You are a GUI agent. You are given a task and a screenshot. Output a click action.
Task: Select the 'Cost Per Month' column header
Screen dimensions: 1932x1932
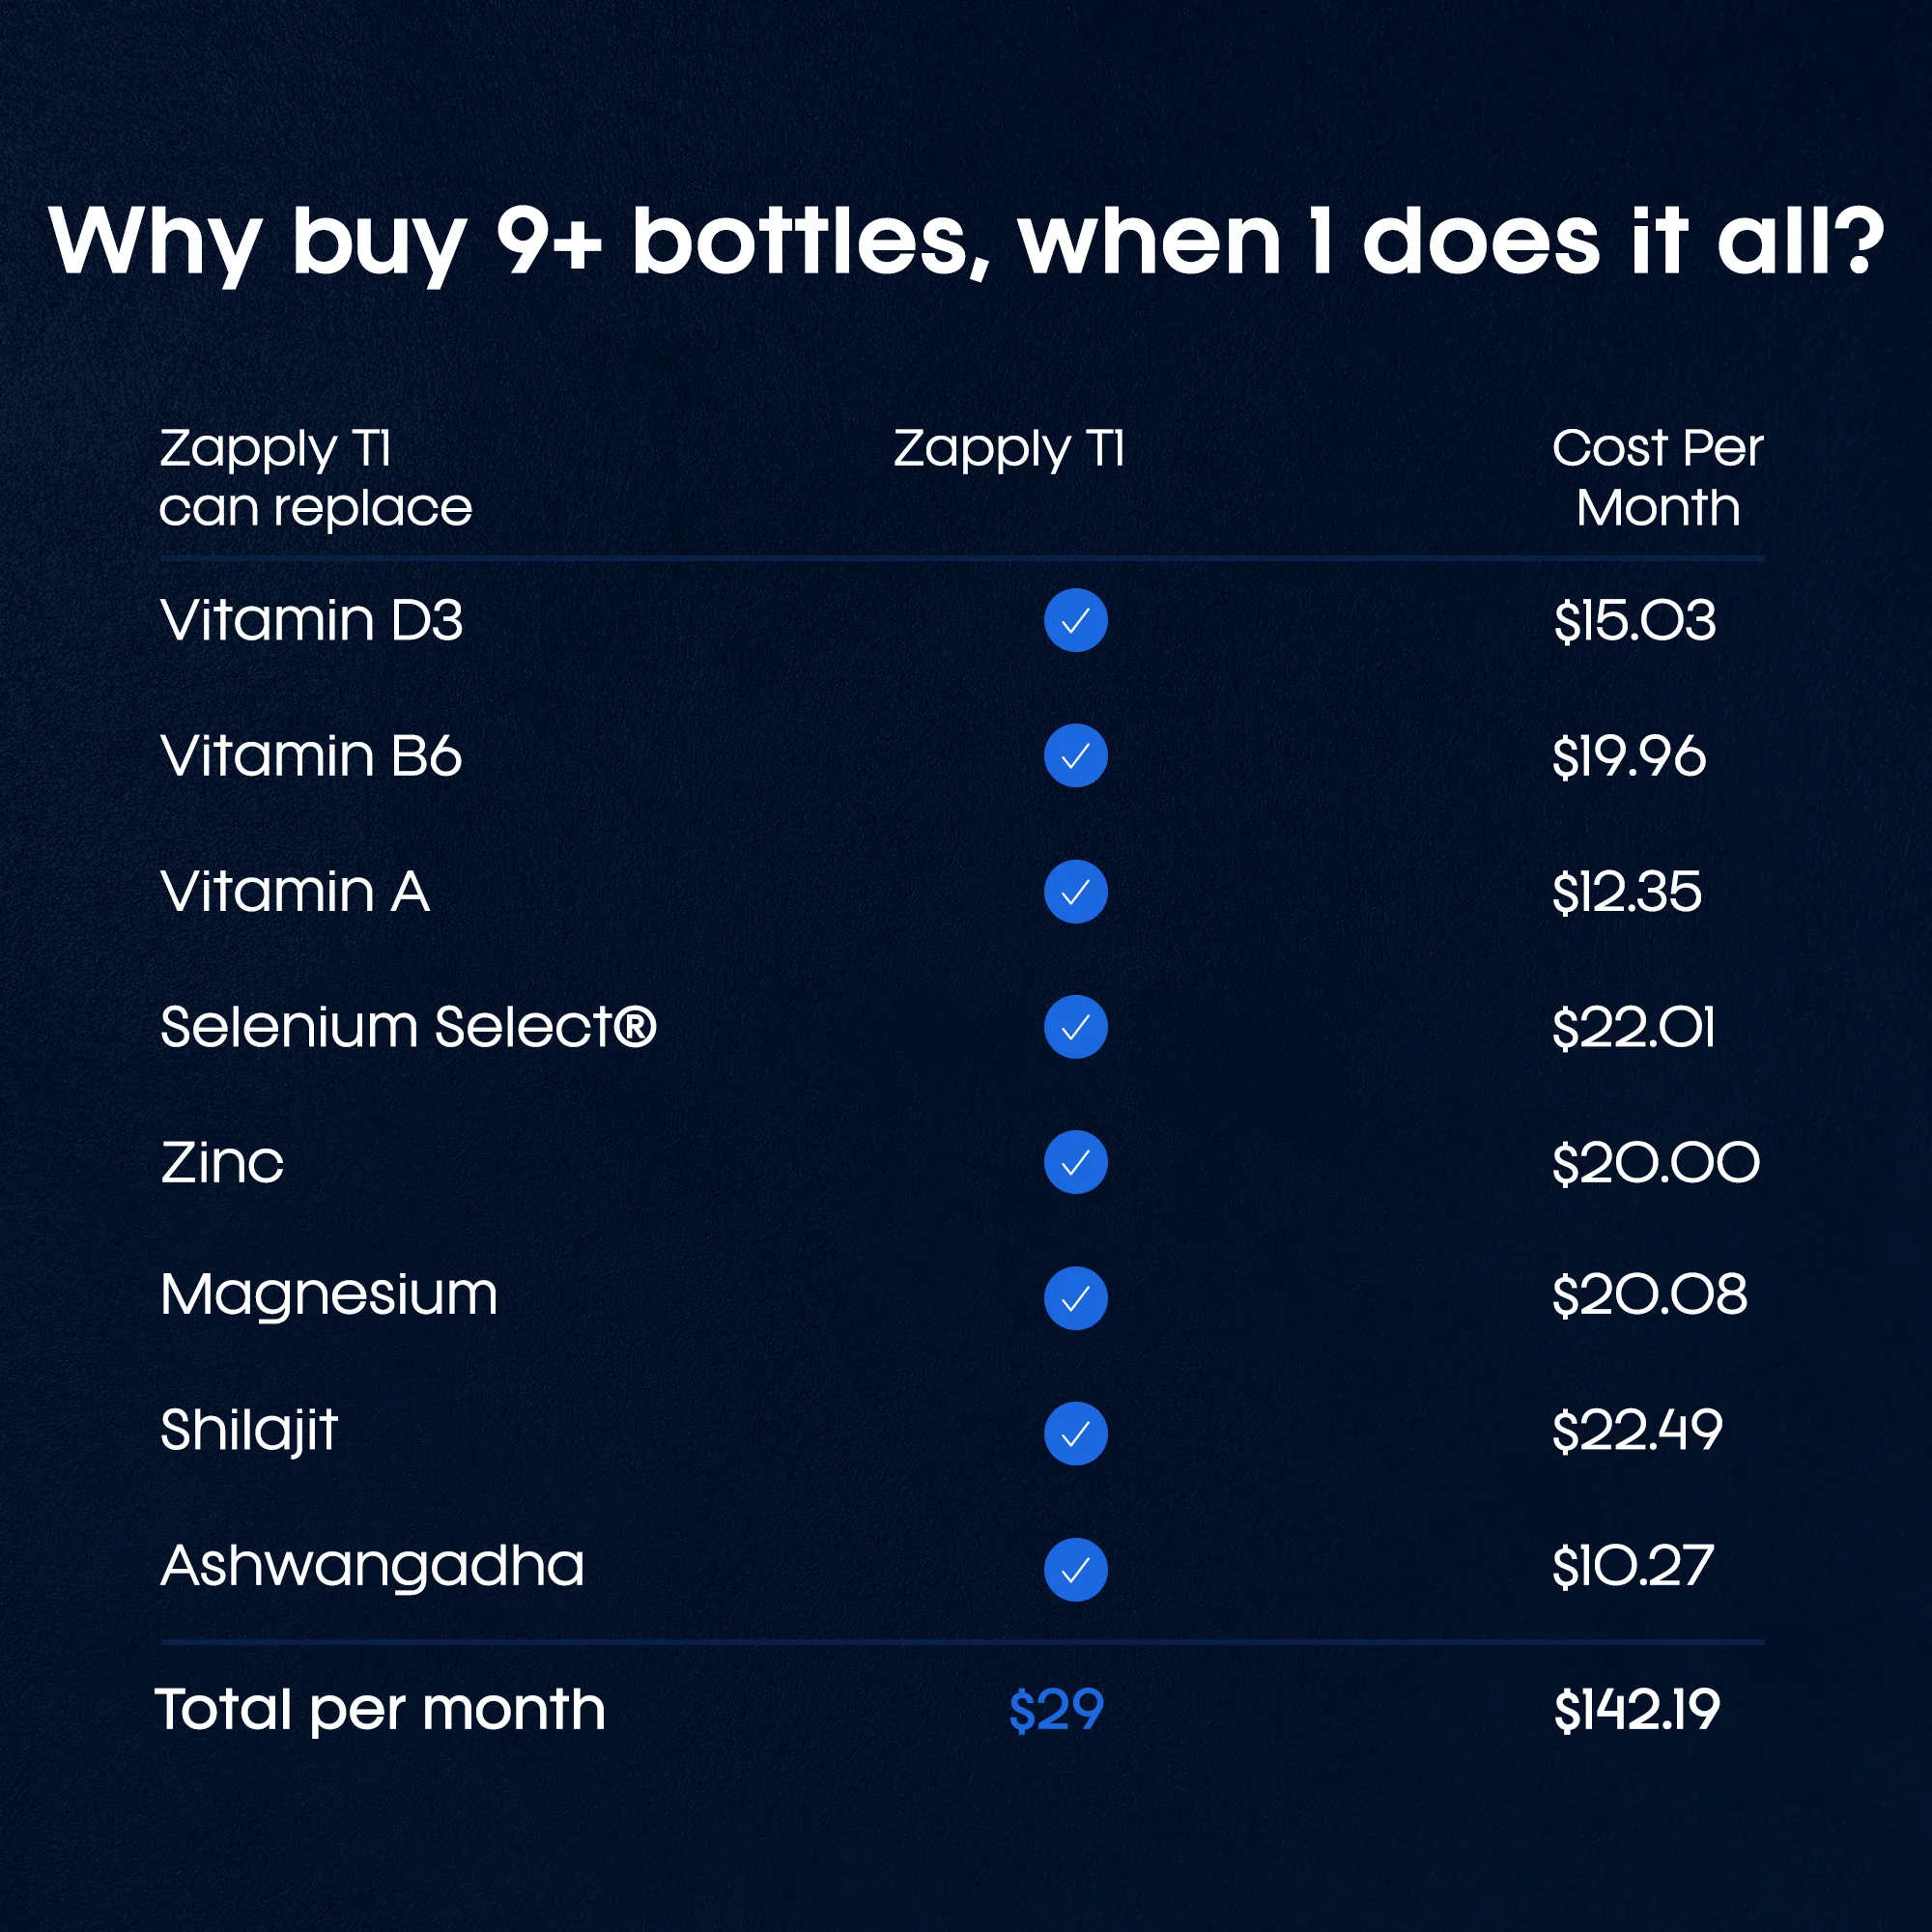[1657, 478]
